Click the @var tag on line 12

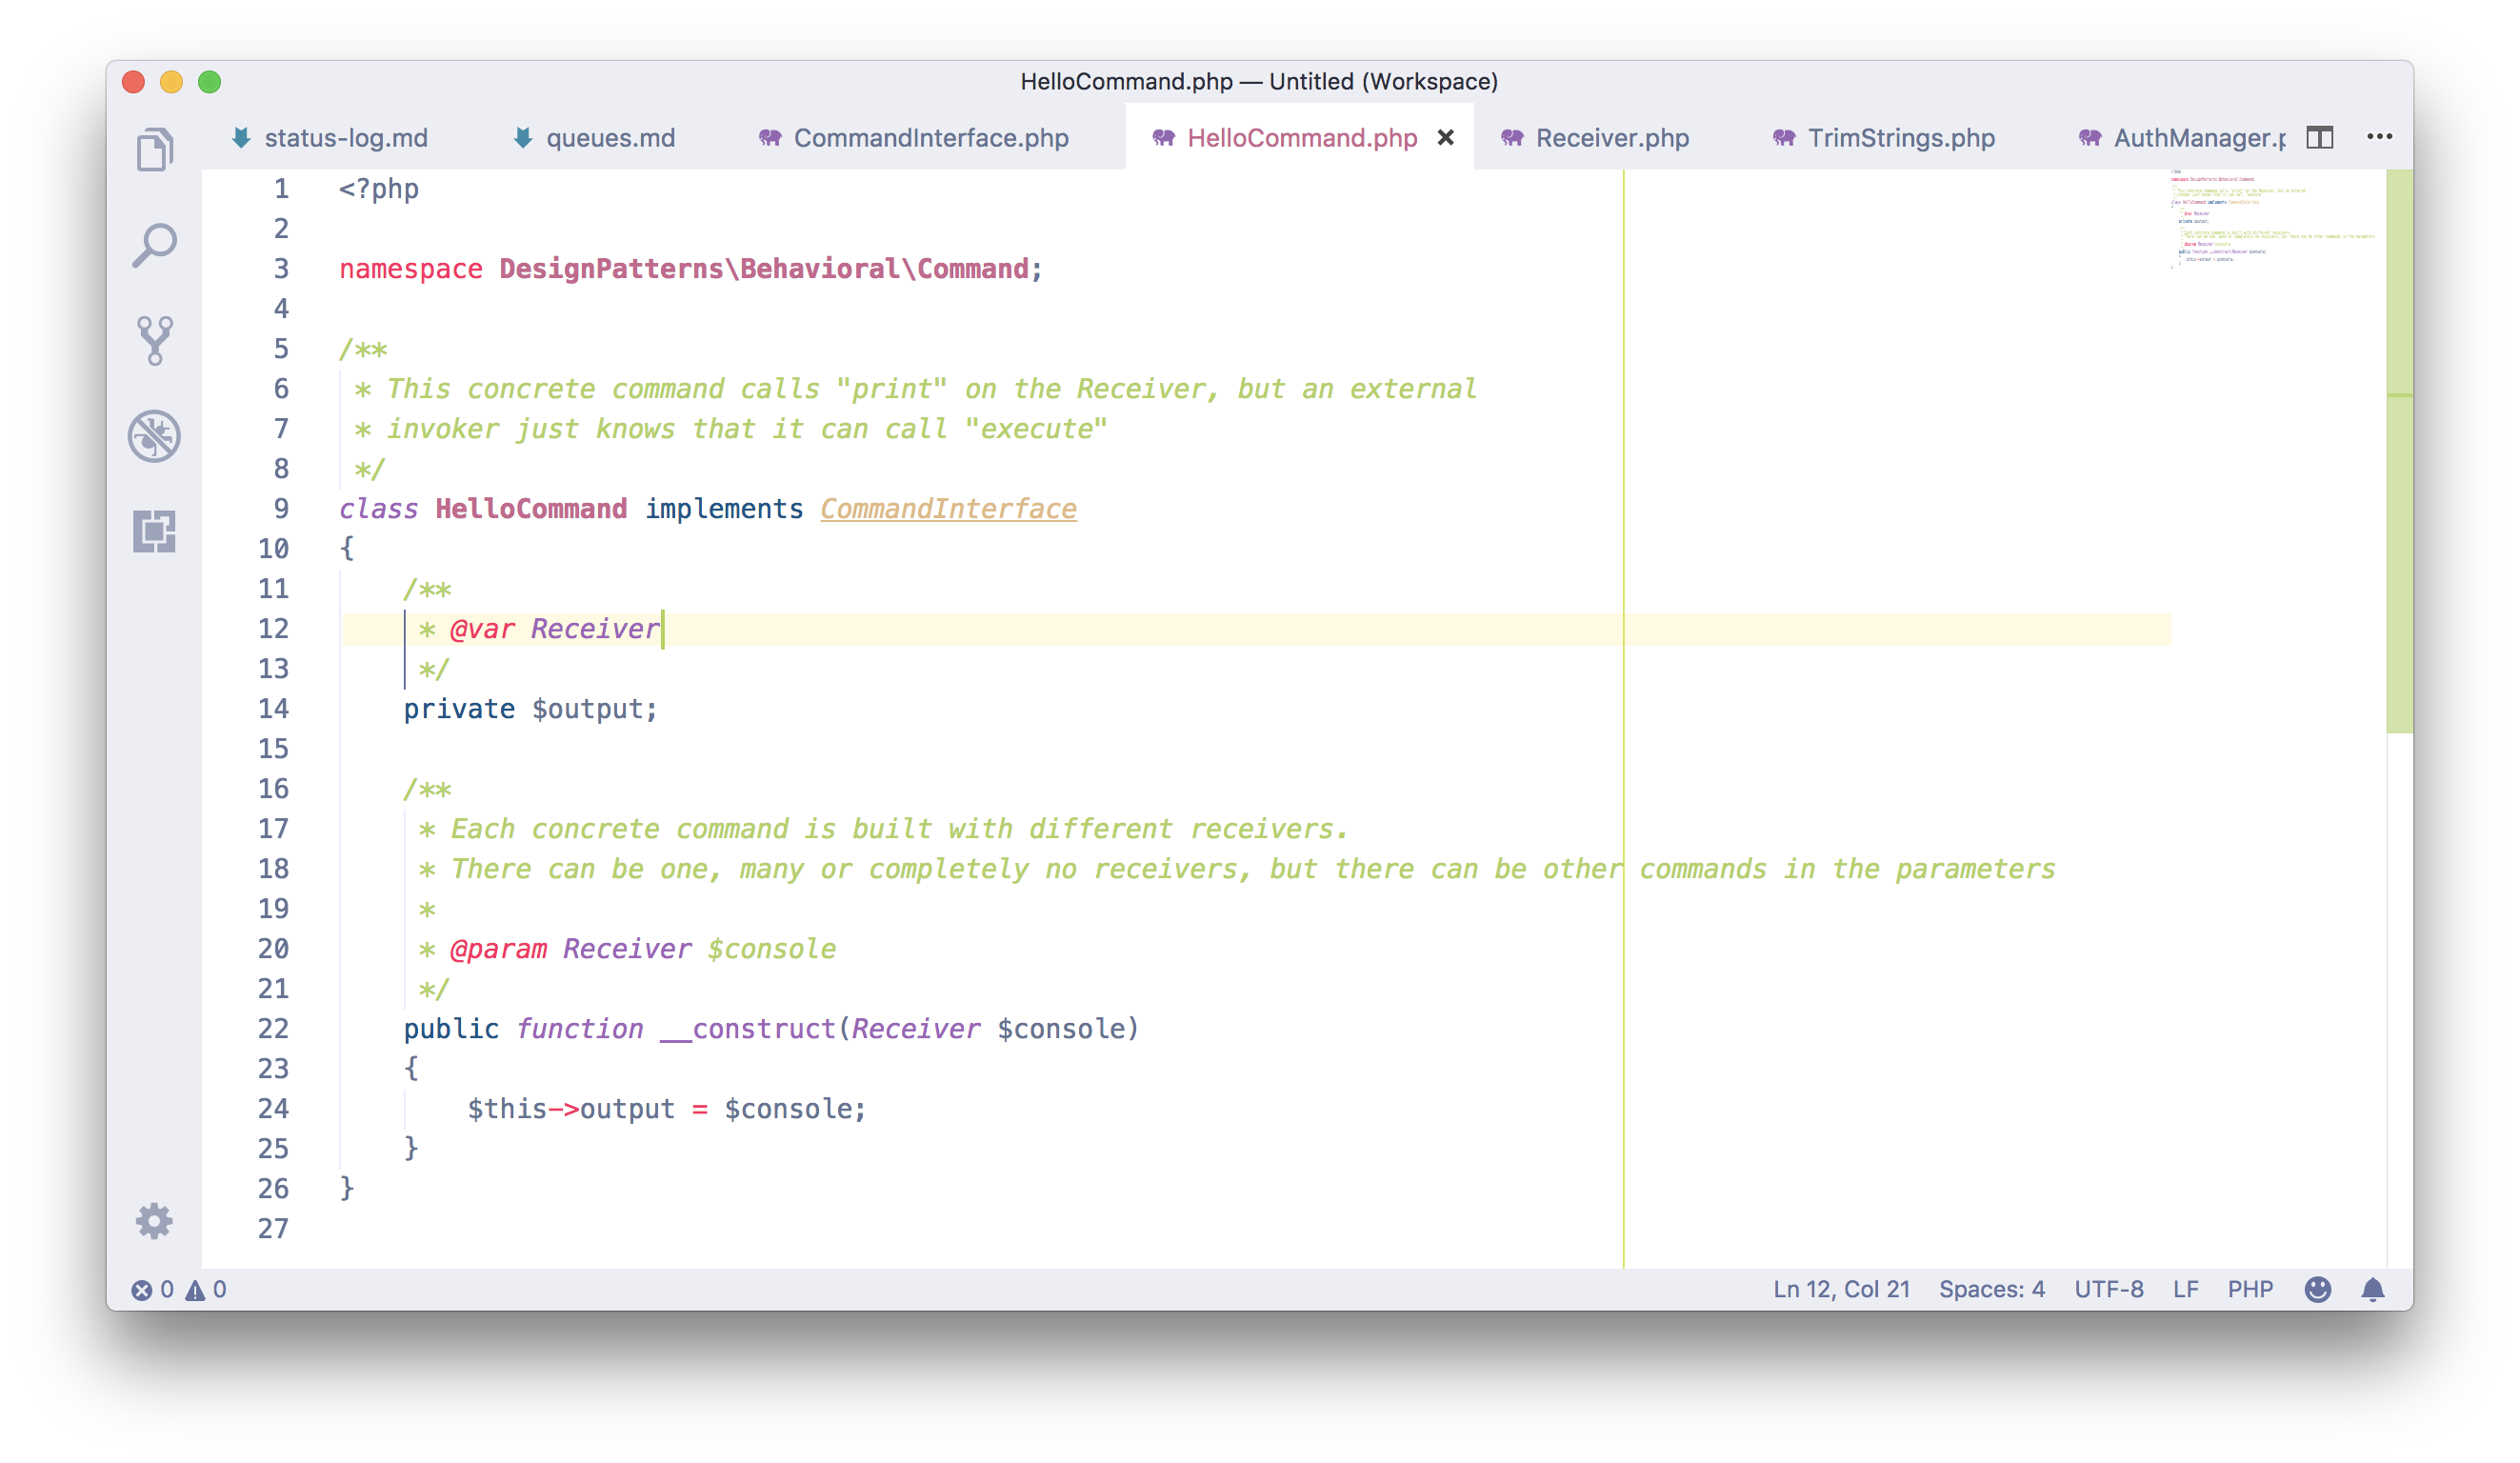pyautogui.click(x=482, y=629)
